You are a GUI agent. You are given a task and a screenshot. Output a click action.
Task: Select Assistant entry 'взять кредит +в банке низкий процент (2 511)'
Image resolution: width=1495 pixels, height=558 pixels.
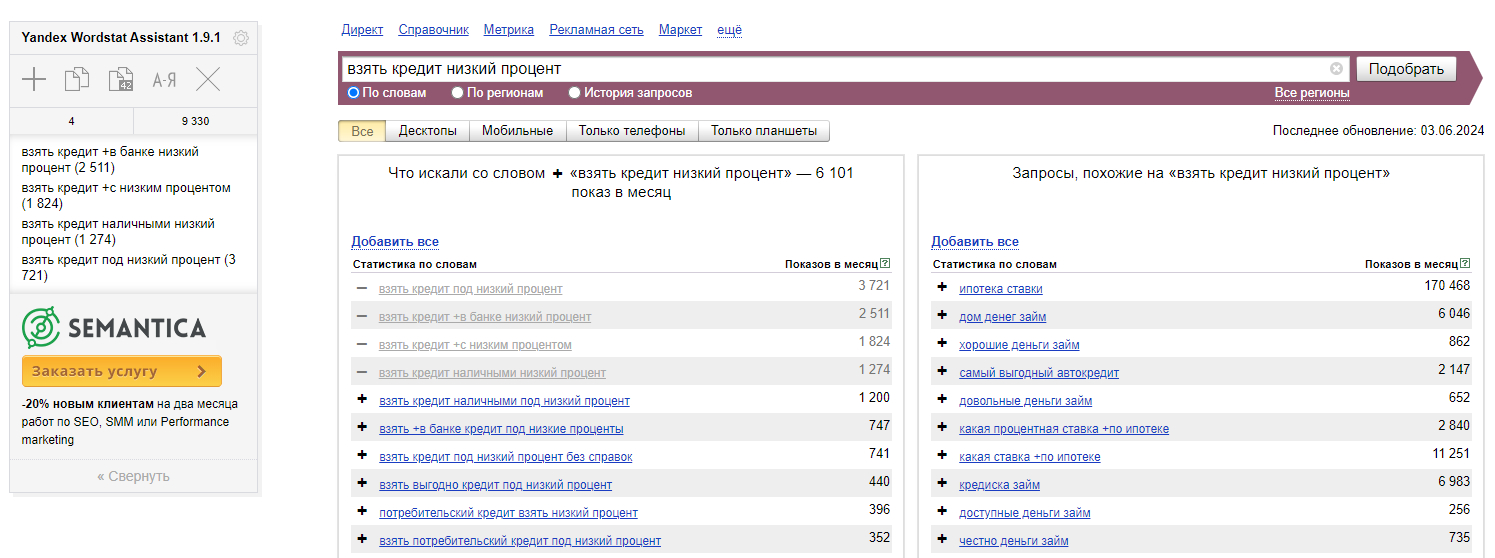click(x=110, y=160)
